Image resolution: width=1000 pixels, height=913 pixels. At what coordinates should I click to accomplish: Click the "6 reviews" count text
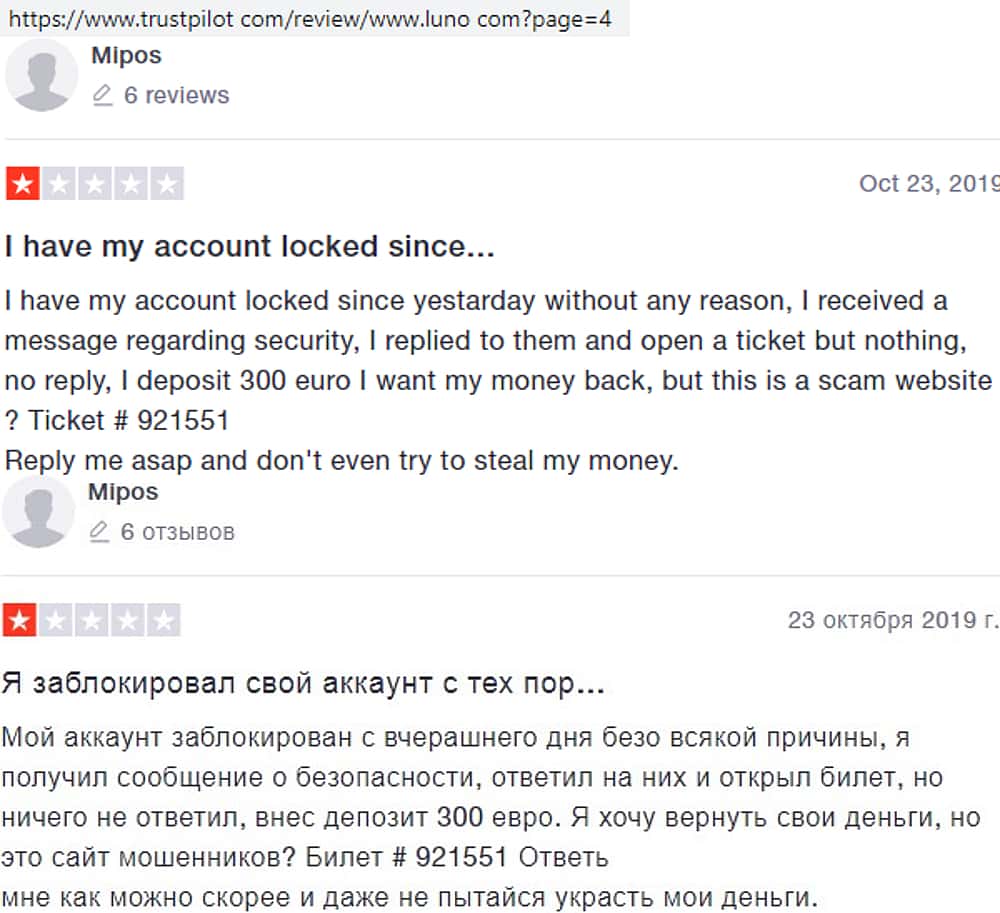(176, 96)
